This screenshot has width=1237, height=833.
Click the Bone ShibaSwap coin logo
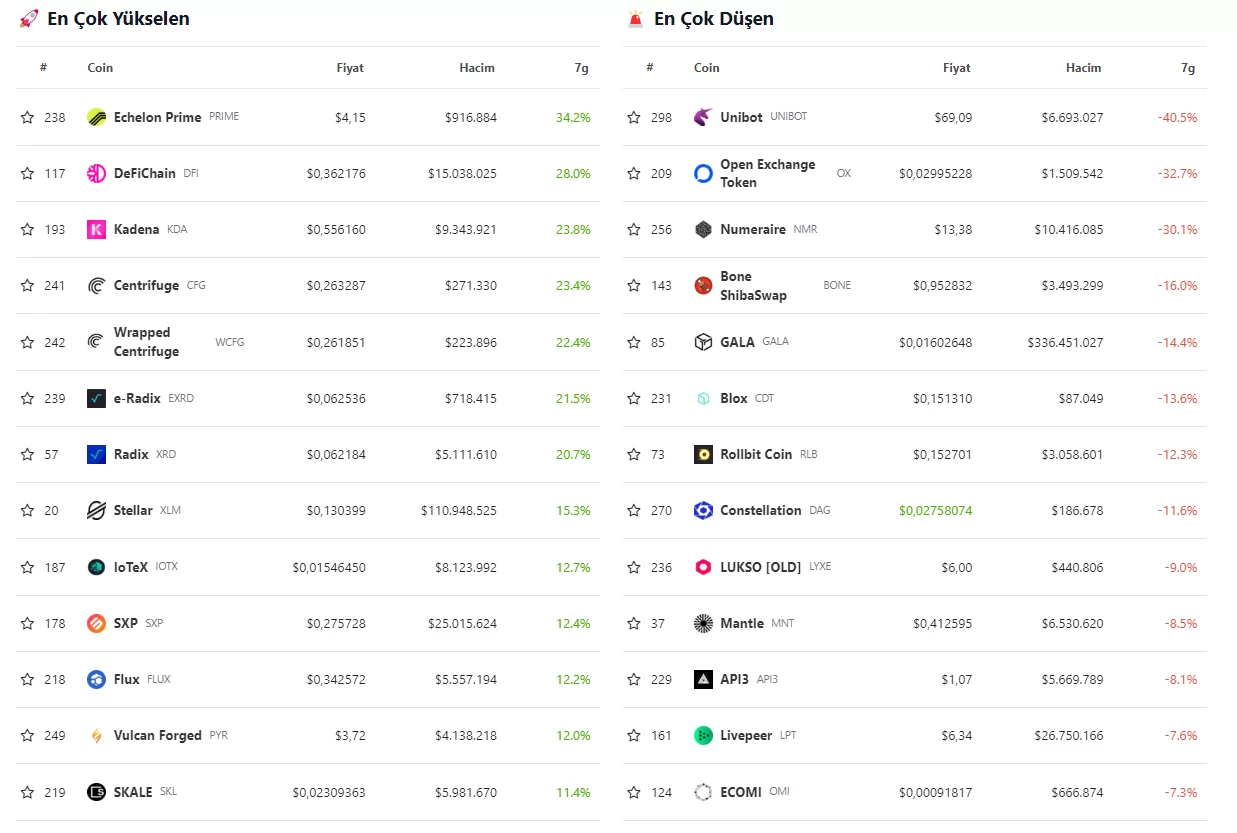point(703,285)
